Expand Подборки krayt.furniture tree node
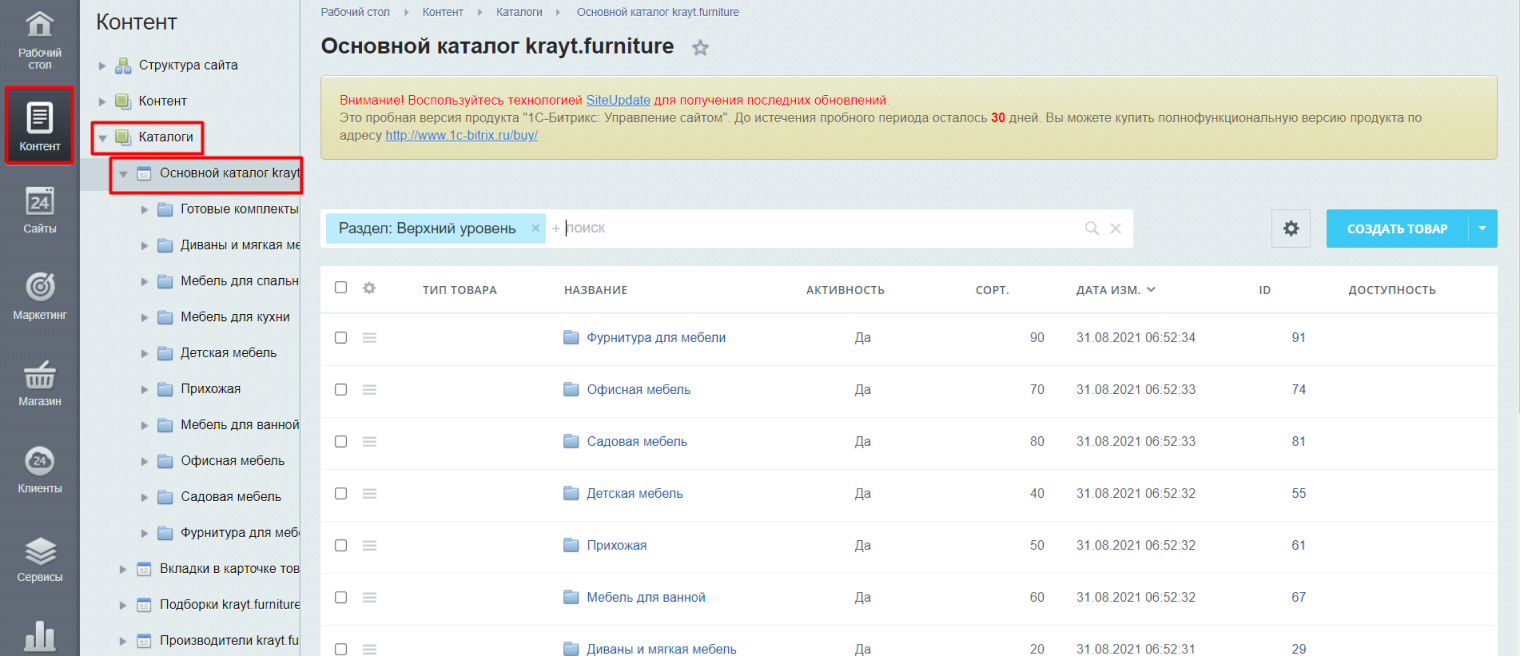The image size is (1520, 656). (x=123, y=606)
